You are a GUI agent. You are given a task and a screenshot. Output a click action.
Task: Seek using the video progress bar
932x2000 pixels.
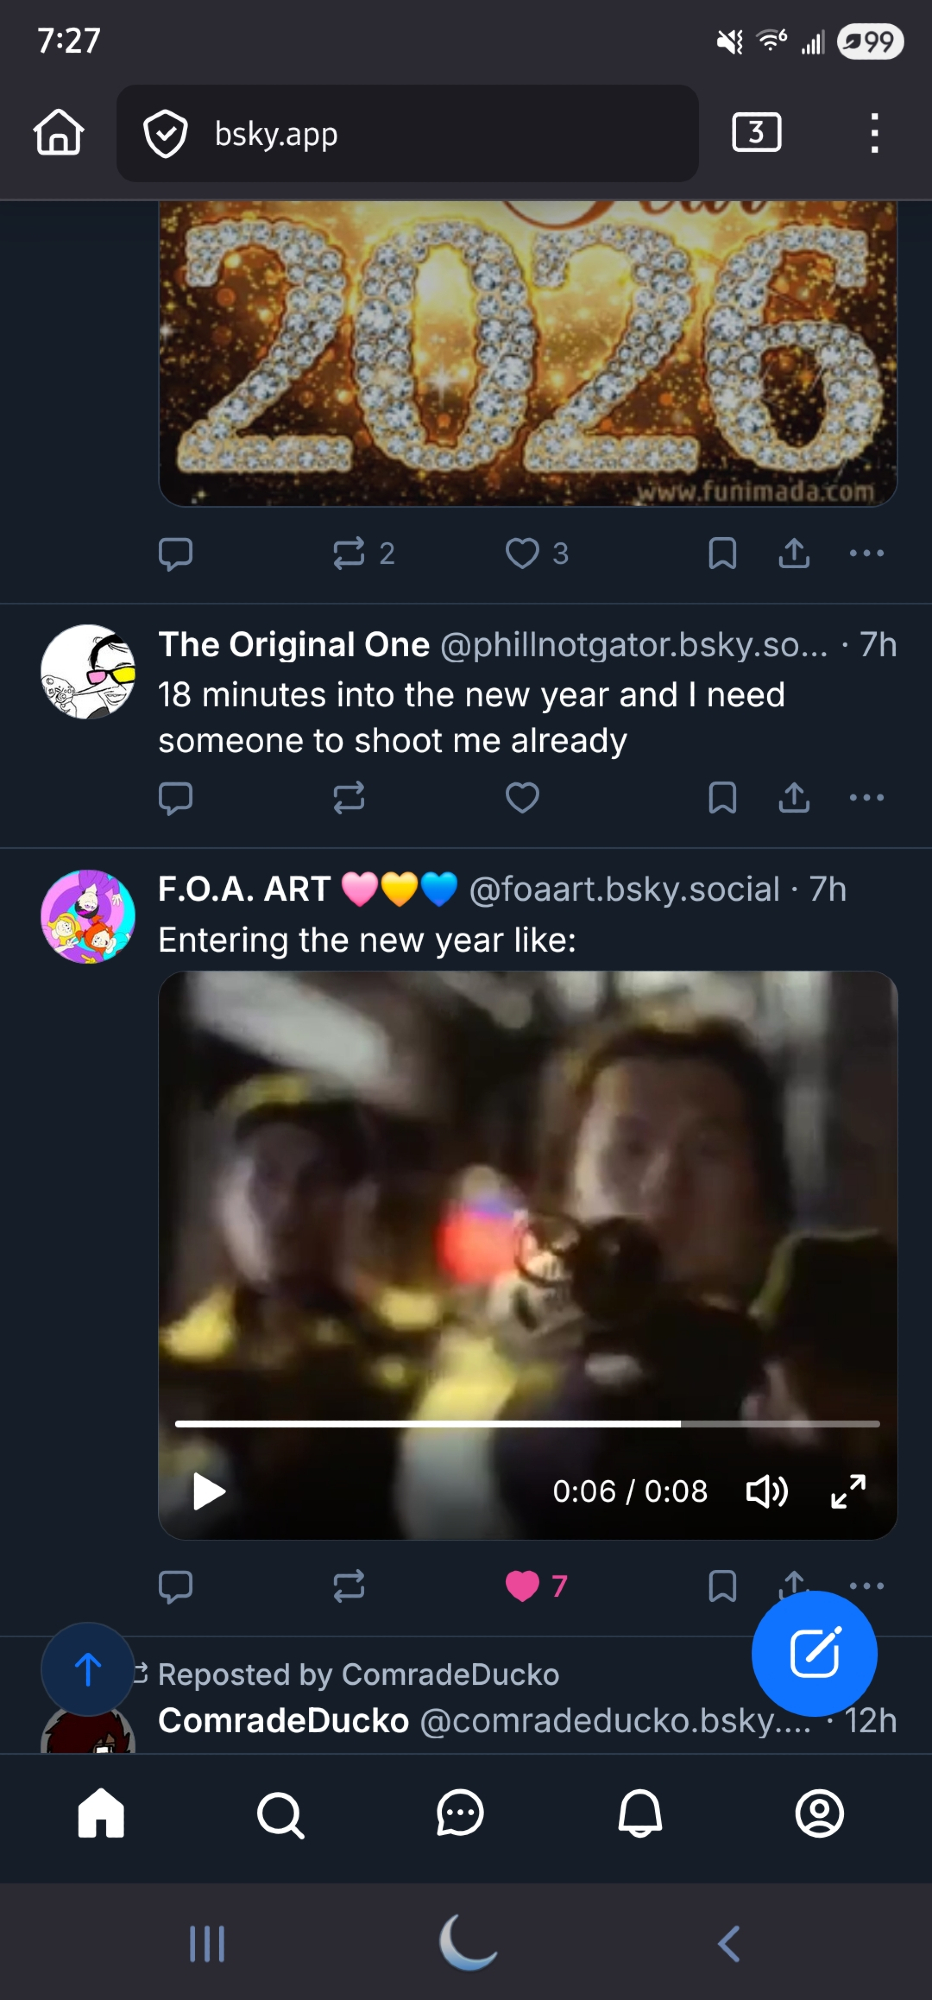[x=527, y=1423]
